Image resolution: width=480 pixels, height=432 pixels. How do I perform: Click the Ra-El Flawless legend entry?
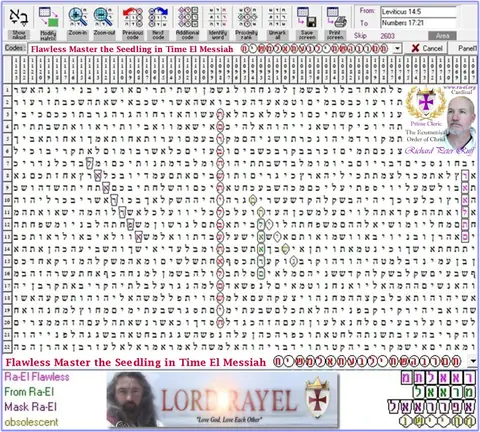37,377
